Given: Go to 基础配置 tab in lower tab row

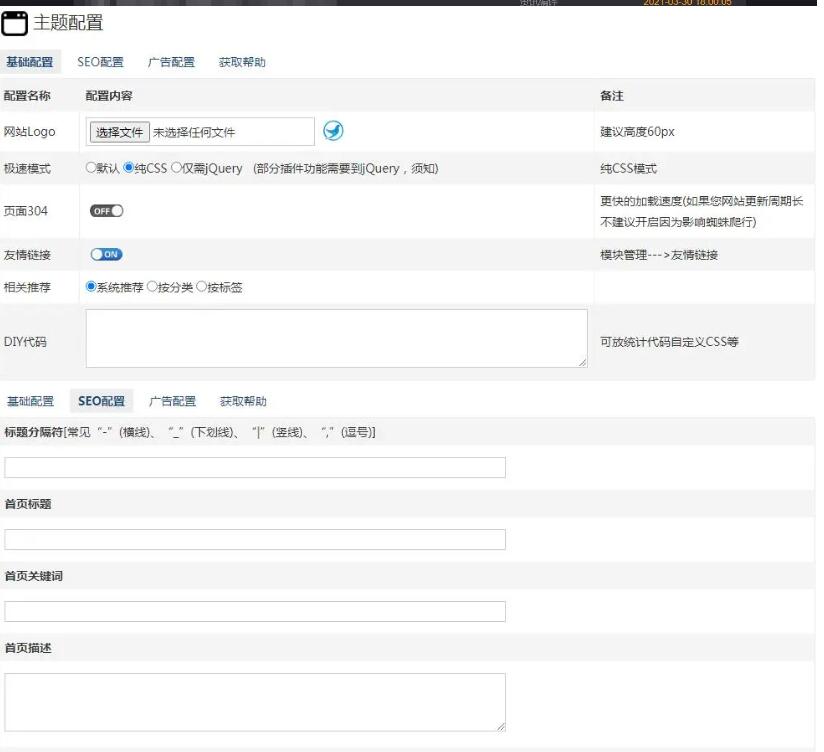Looking at the screenshot, I should 30,401.
